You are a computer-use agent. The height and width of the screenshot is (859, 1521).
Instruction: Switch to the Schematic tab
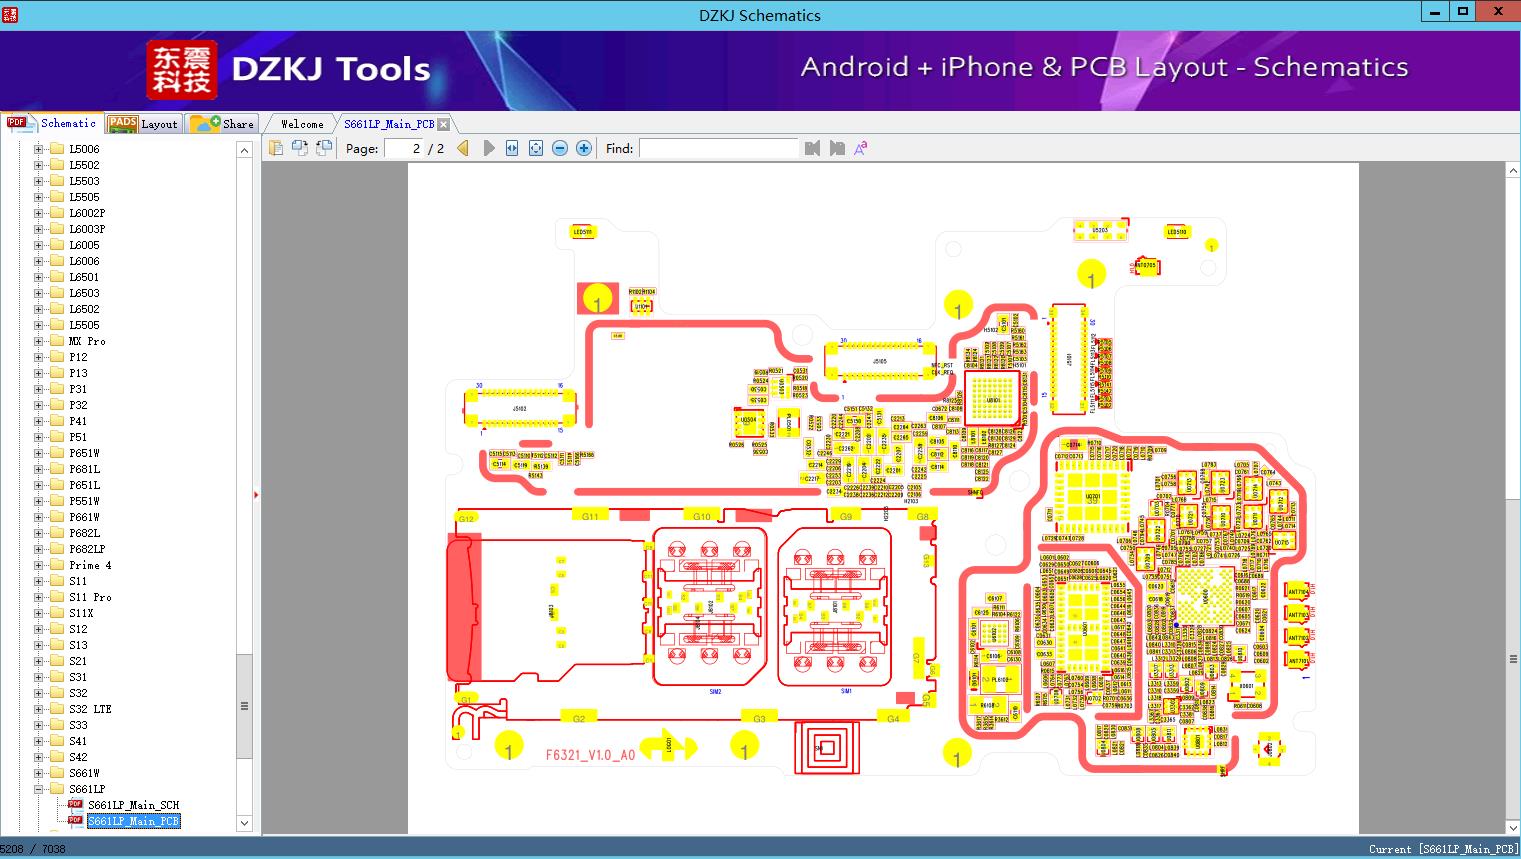pyautogui.click(x=51, y=123)
